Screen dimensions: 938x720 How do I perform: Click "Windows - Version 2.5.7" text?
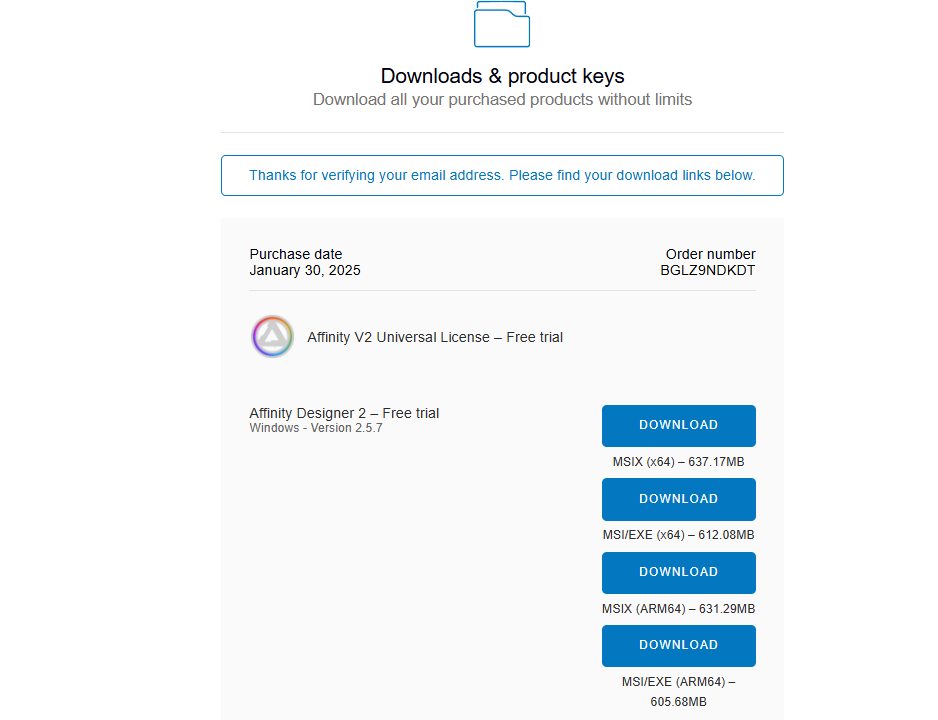pyautogui.click(x=316, y=428)
